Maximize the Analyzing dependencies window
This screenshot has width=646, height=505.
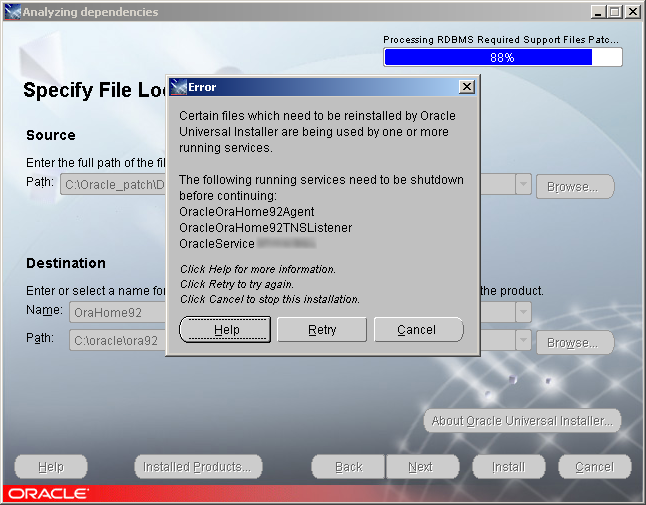click(614, 12)
